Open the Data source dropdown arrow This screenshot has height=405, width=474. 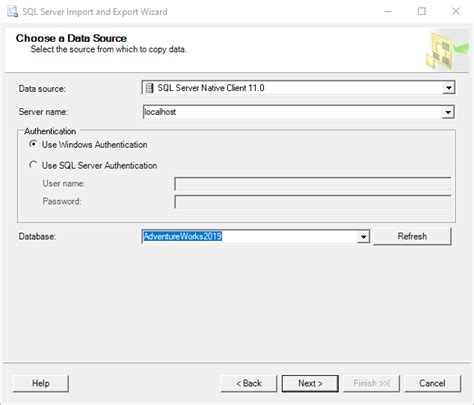coord(449,88)
